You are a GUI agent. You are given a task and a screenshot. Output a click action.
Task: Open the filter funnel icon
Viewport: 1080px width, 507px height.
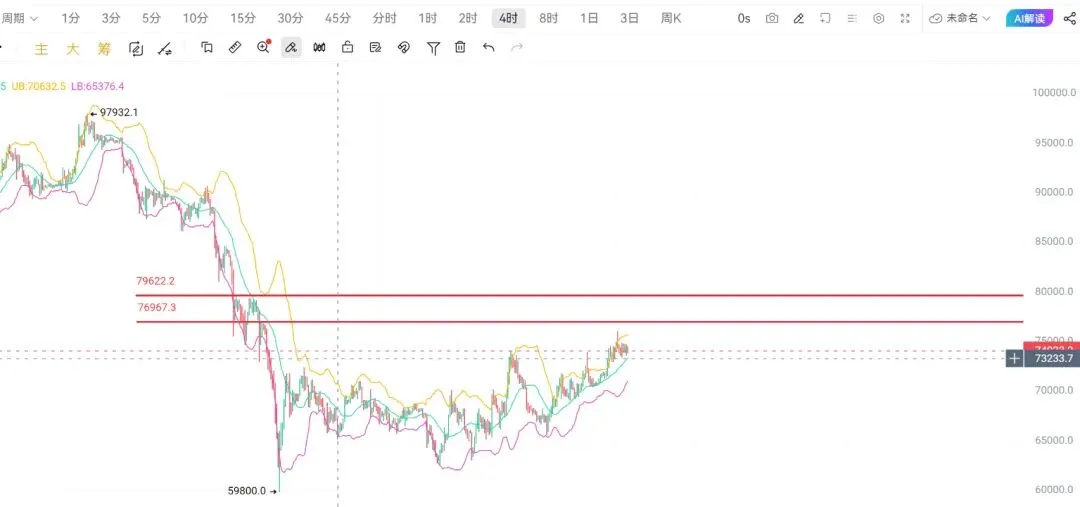click(433, 48)
